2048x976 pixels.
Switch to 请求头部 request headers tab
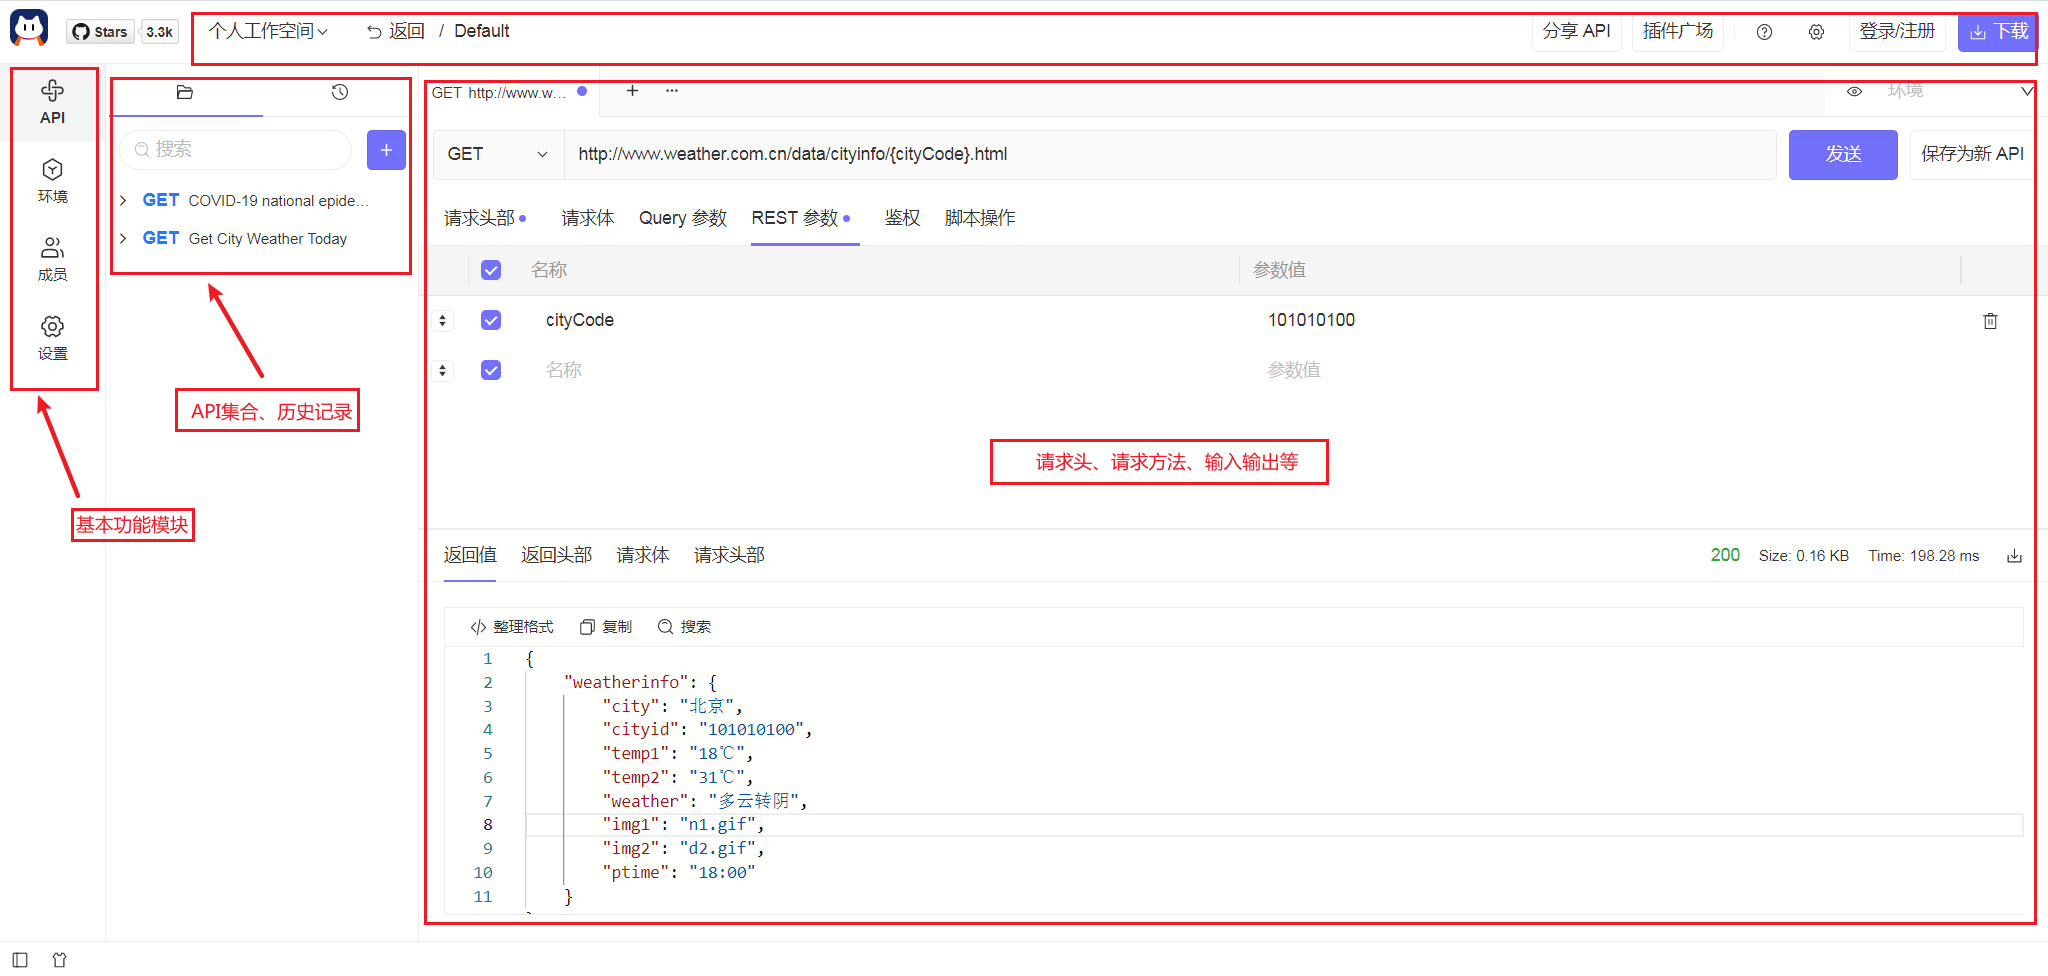485,218
